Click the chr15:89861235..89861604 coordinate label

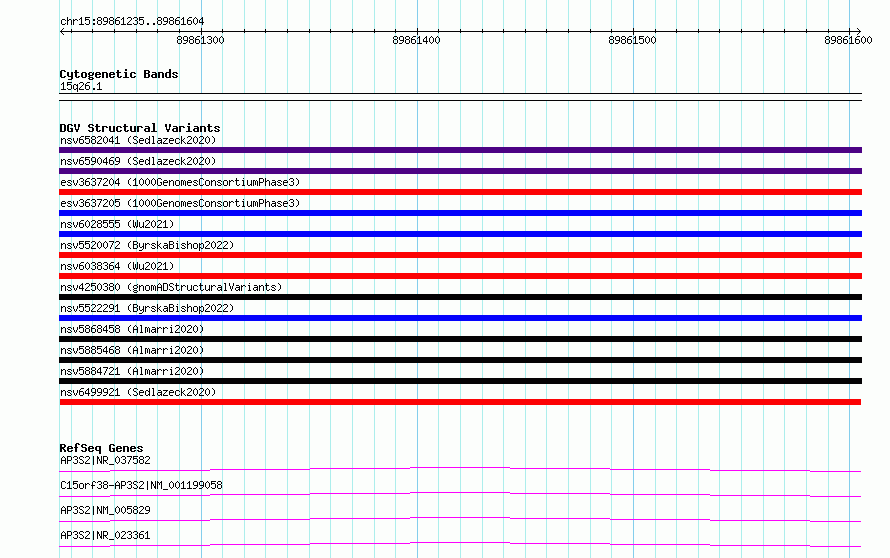pyautogui.click(x=132, y=22)
